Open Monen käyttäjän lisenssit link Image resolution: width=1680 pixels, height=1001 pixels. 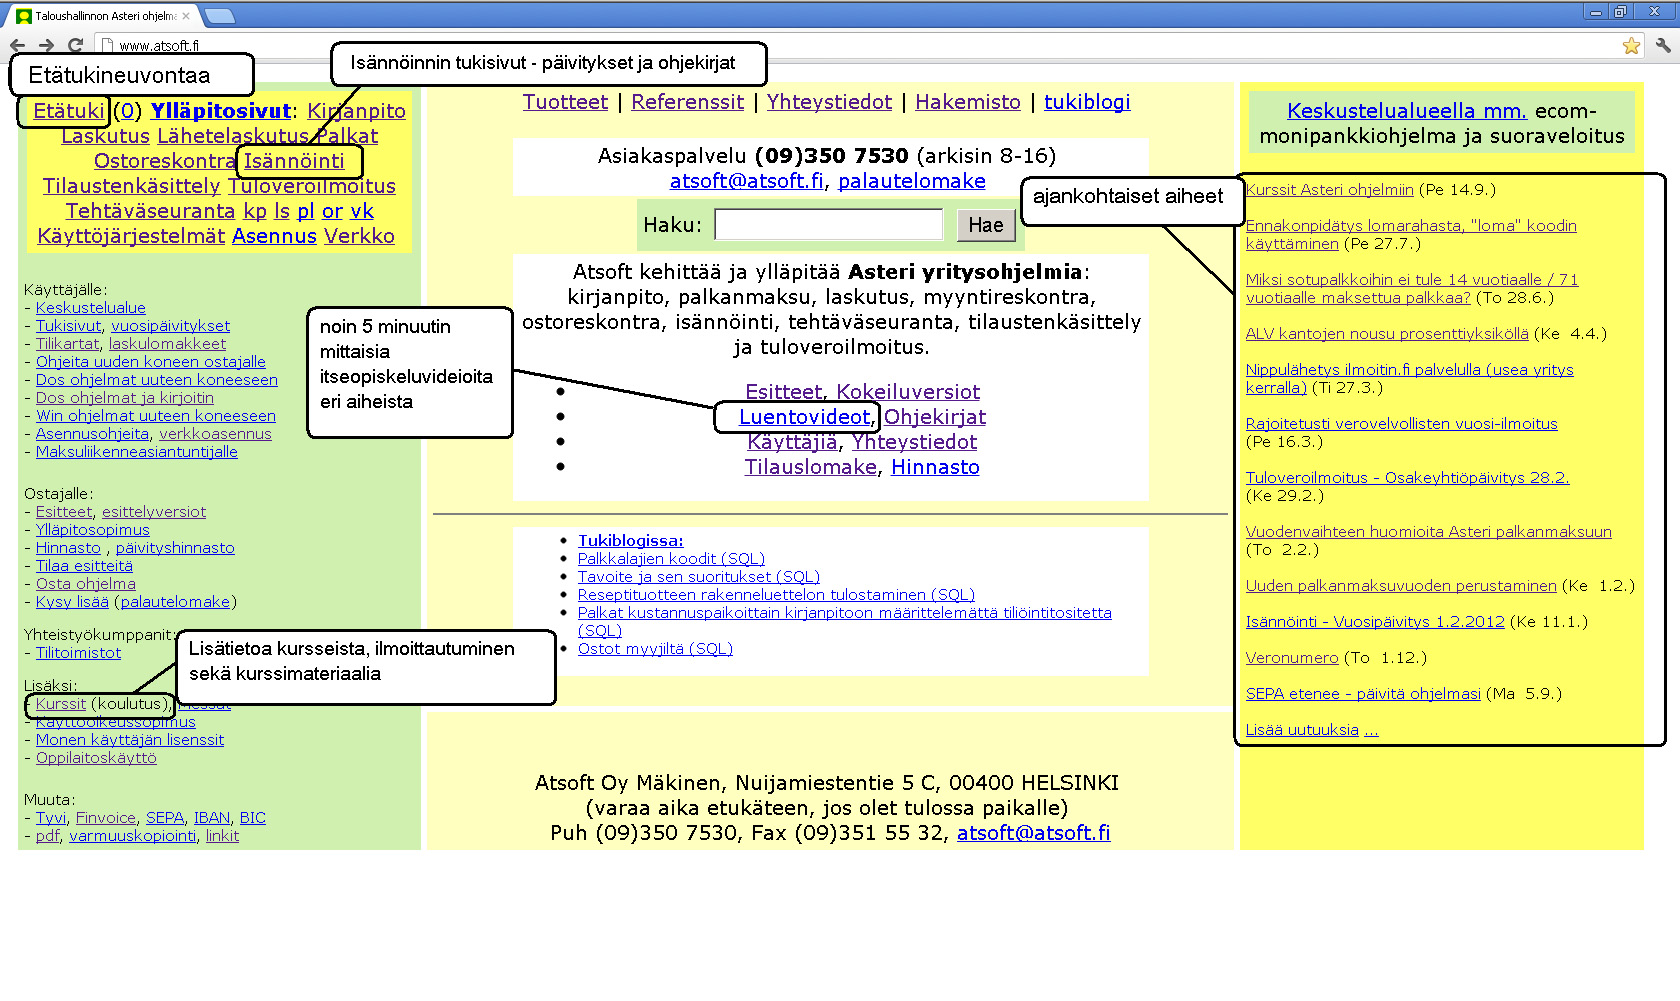(x=130, y=740)
